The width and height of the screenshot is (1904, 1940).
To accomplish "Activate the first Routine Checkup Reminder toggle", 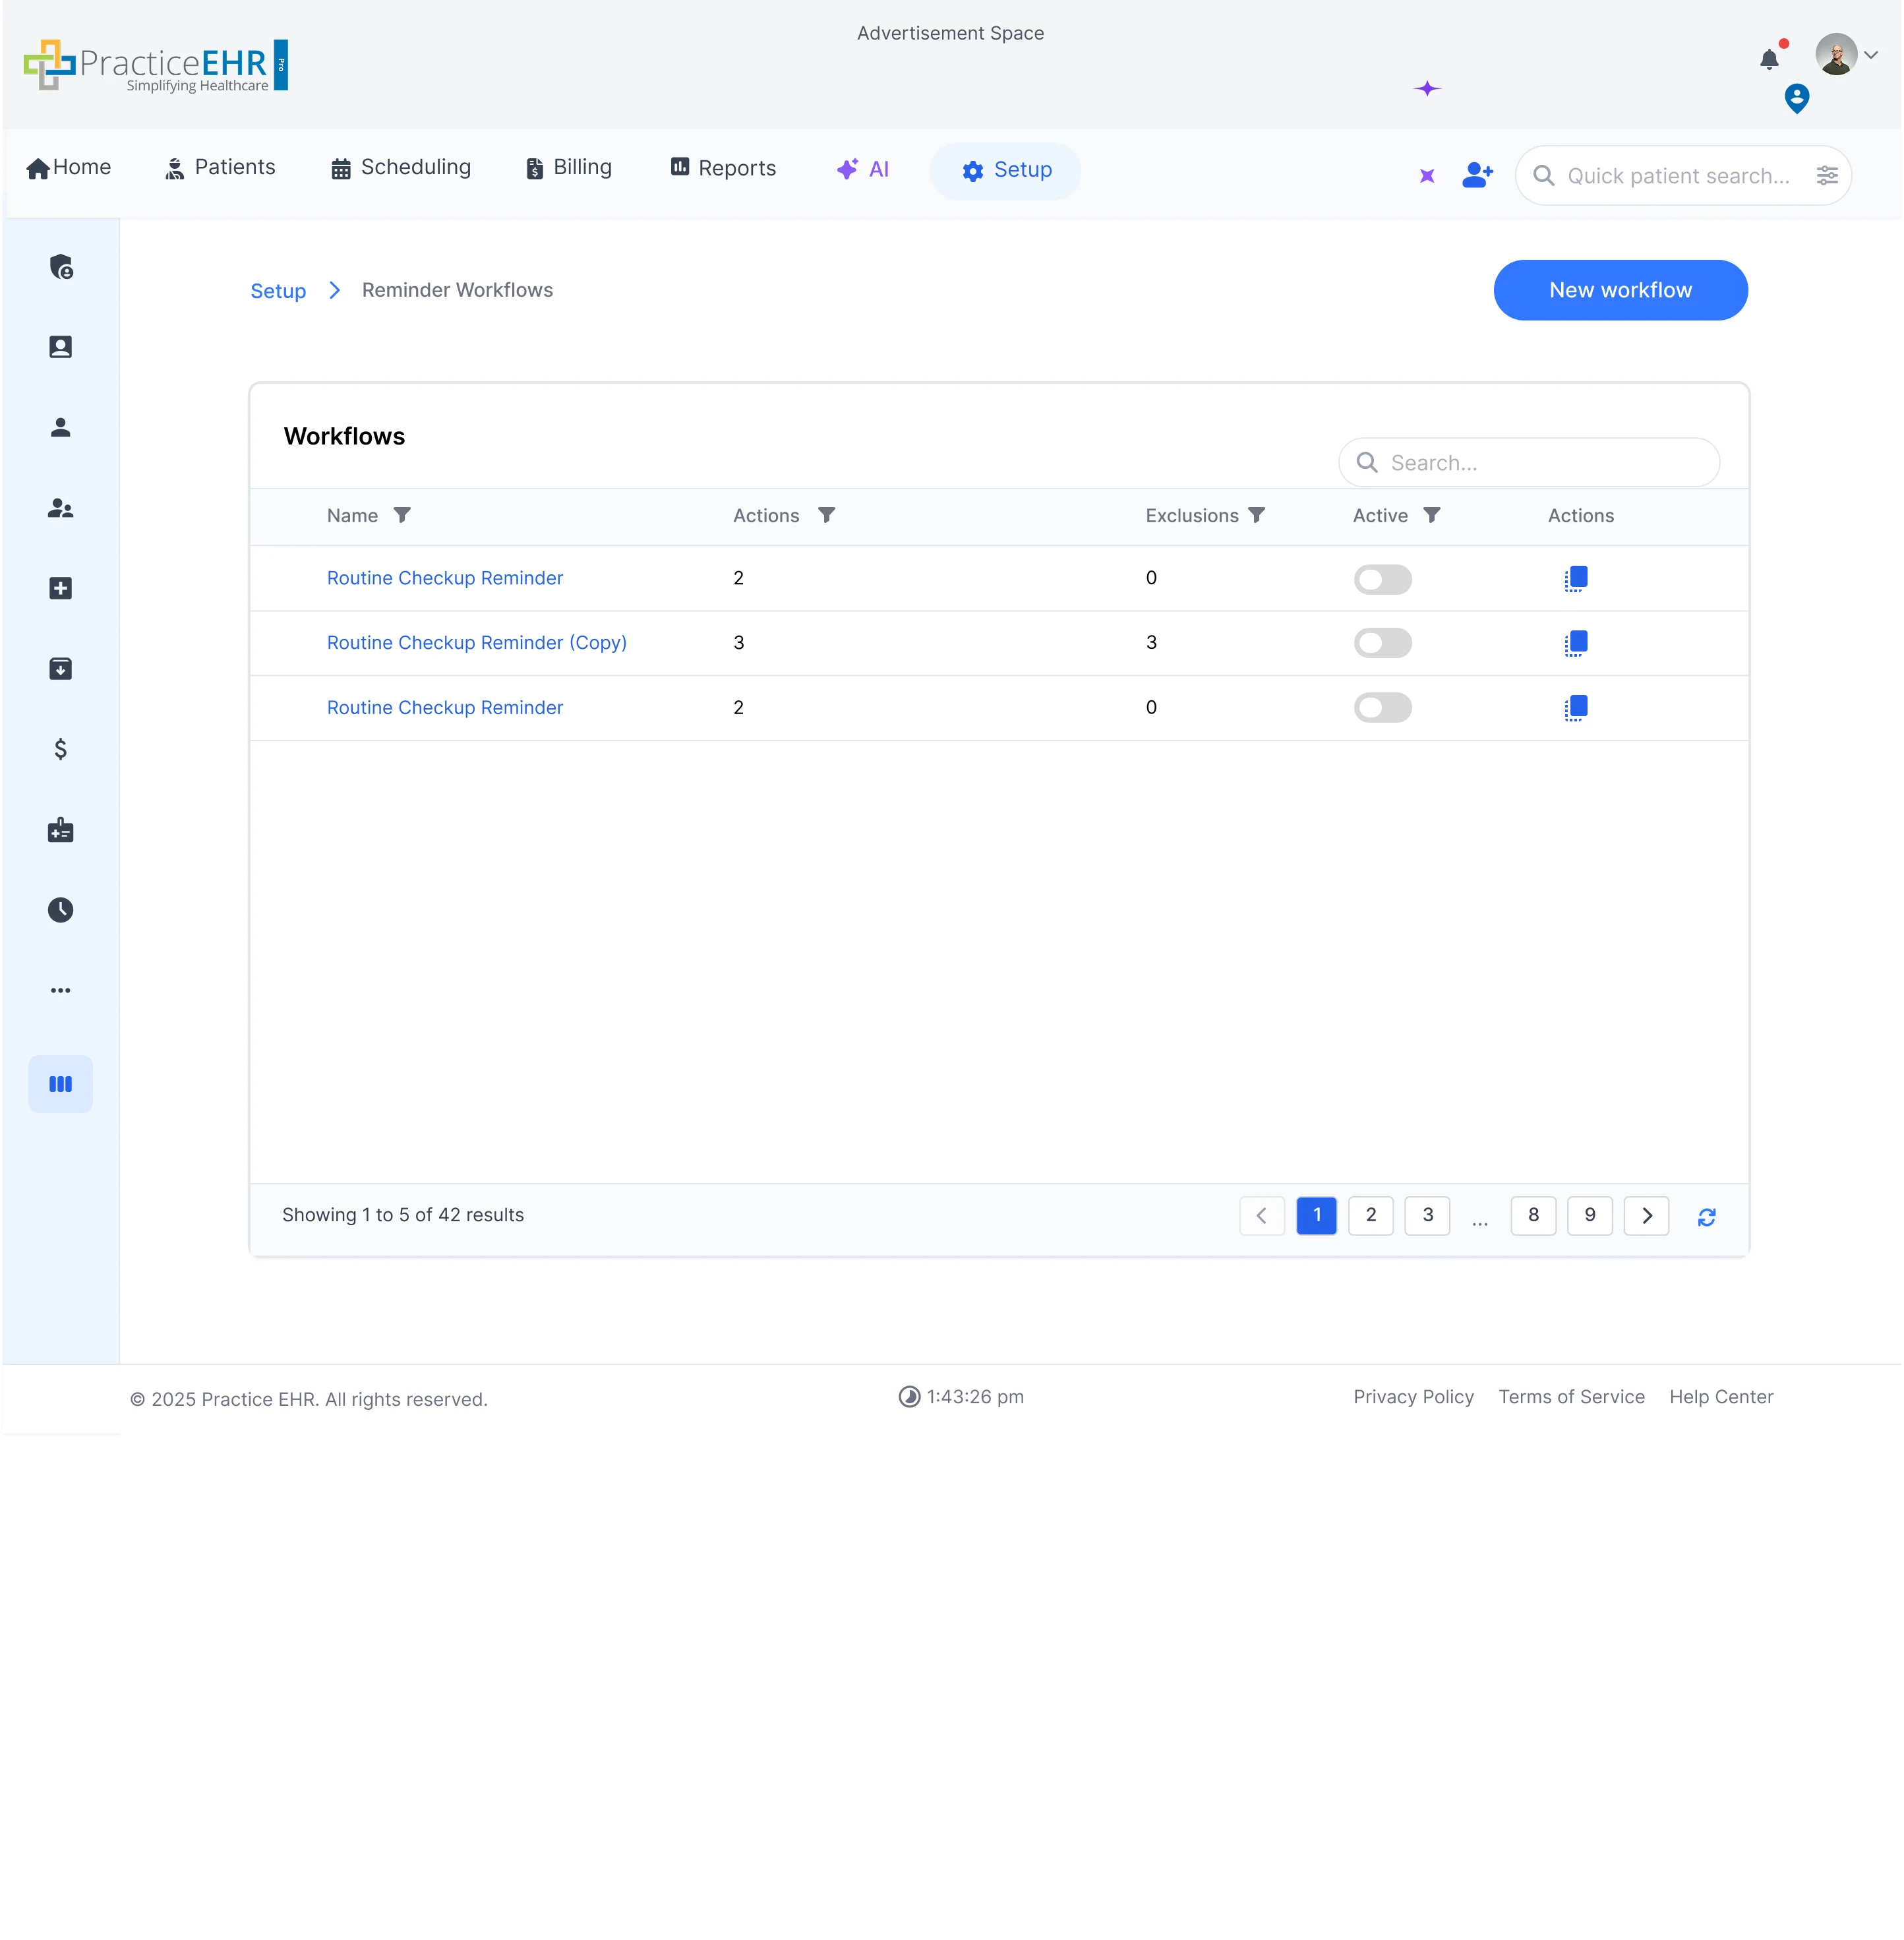I will (x=1383, y=579).
